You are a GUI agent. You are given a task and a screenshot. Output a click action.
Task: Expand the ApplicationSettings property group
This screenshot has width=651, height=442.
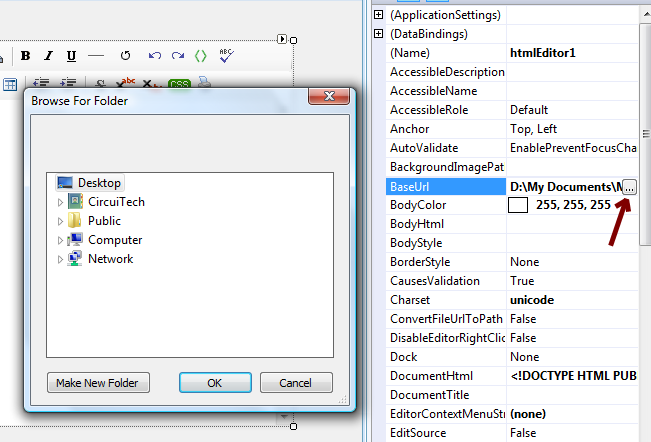coord(379,15)
